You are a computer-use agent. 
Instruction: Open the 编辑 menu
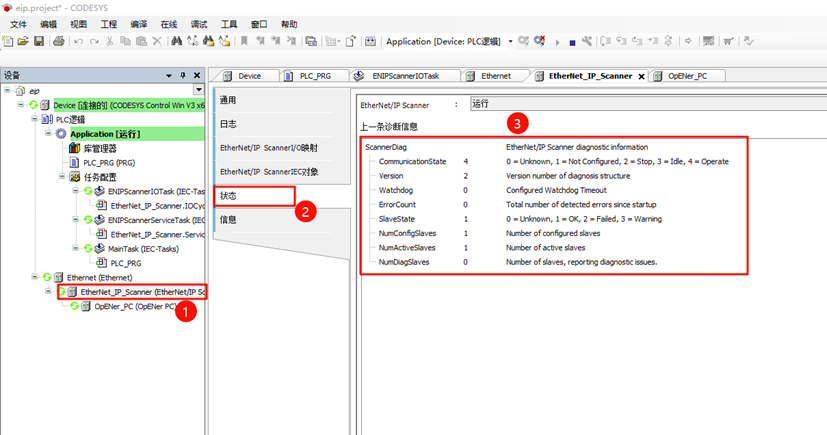[x=48, y=24]
